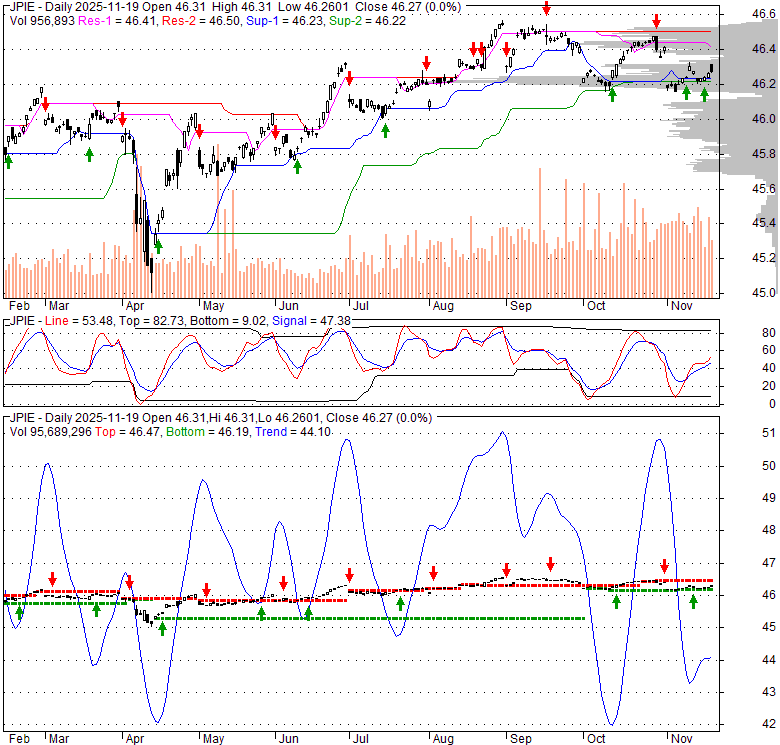The width and height of the screenshot is (780, 745).
Task: Click the Trend = 44.10 label
Action: [x=293, y=432]
